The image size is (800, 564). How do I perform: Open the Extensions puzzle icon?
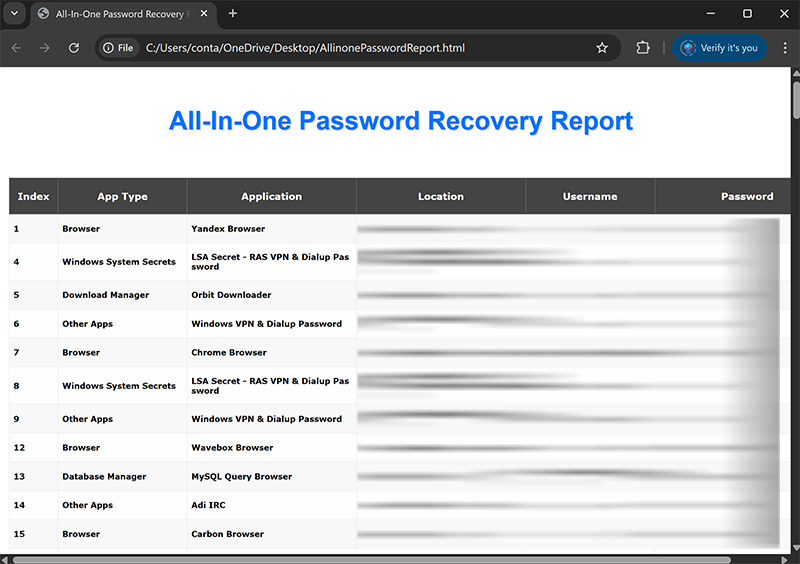click(x=643, y=48)
